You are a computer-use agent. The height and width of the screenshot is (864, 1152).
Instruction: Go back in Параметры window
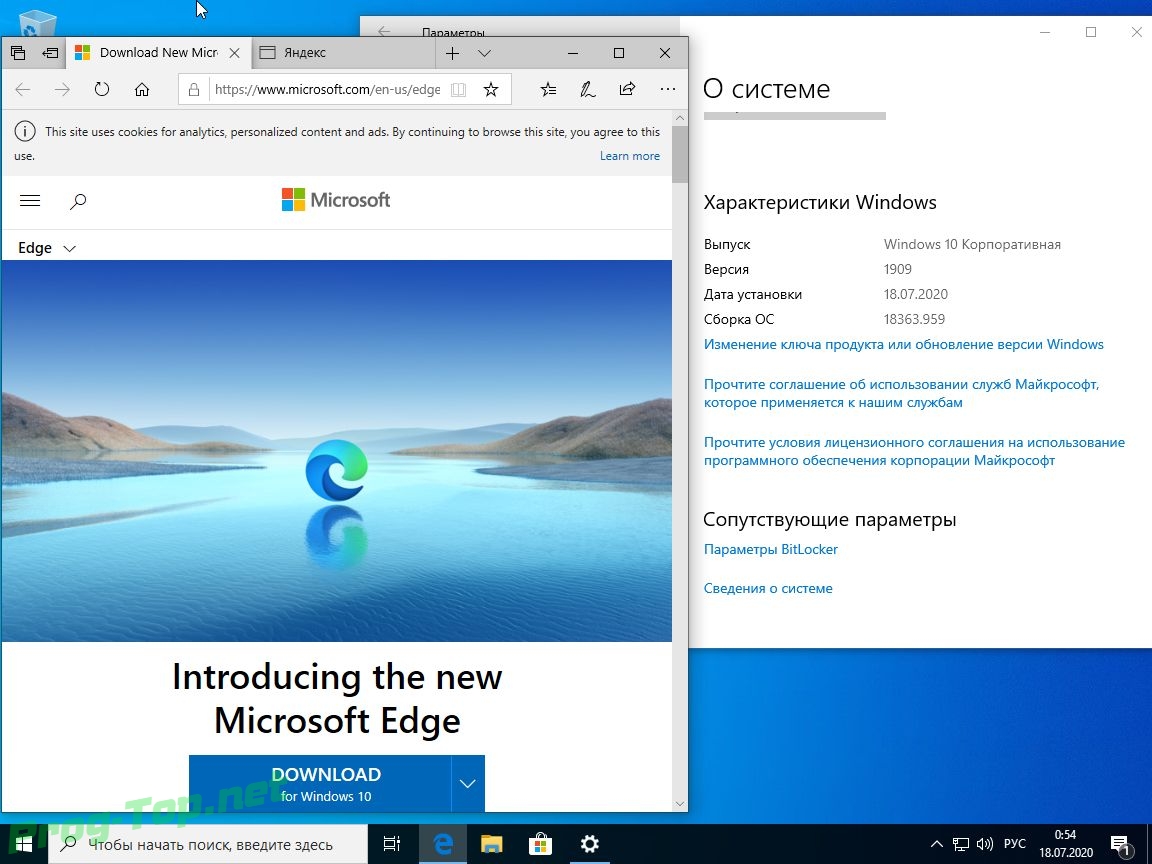pyautogui.click(x=384, y=32)
